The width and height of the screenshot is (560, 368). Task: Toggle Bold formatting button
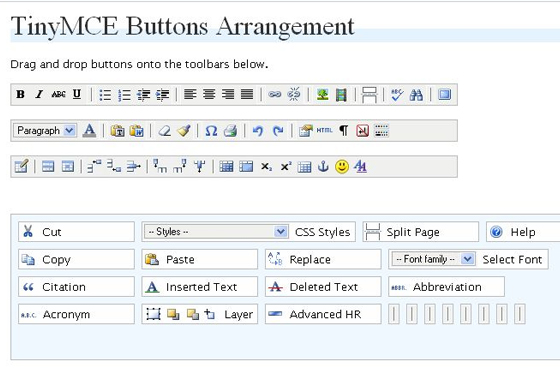[20, 94]
